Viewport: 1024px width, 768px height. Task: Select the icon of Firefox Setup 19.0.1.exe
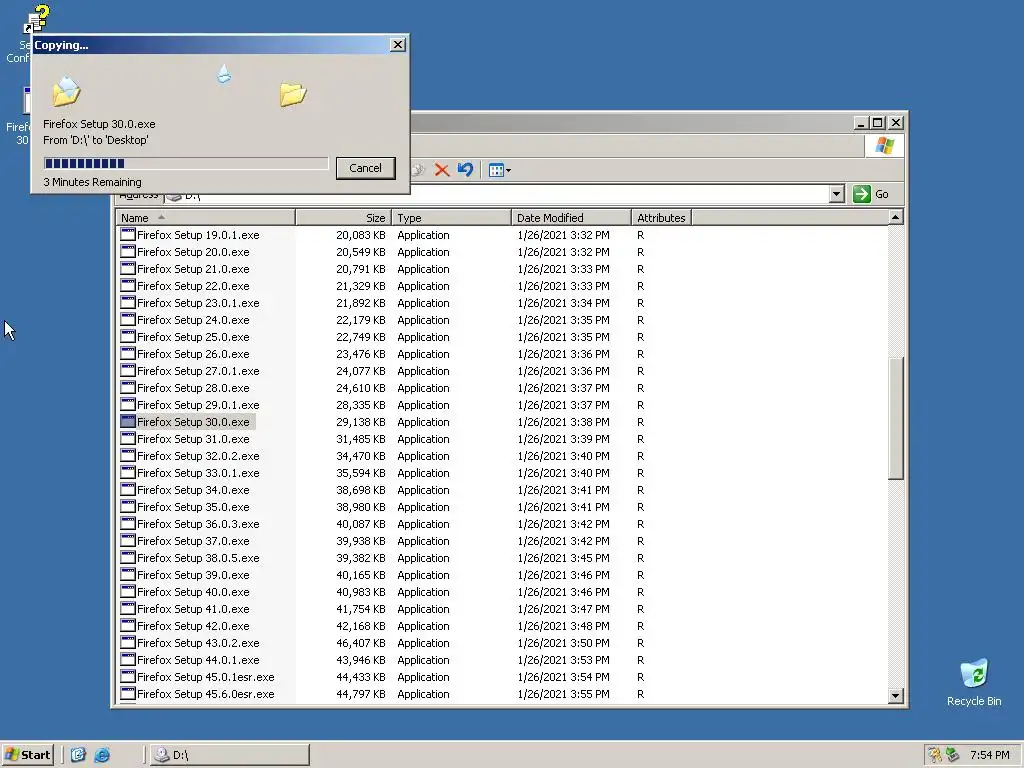pos(128,234)
